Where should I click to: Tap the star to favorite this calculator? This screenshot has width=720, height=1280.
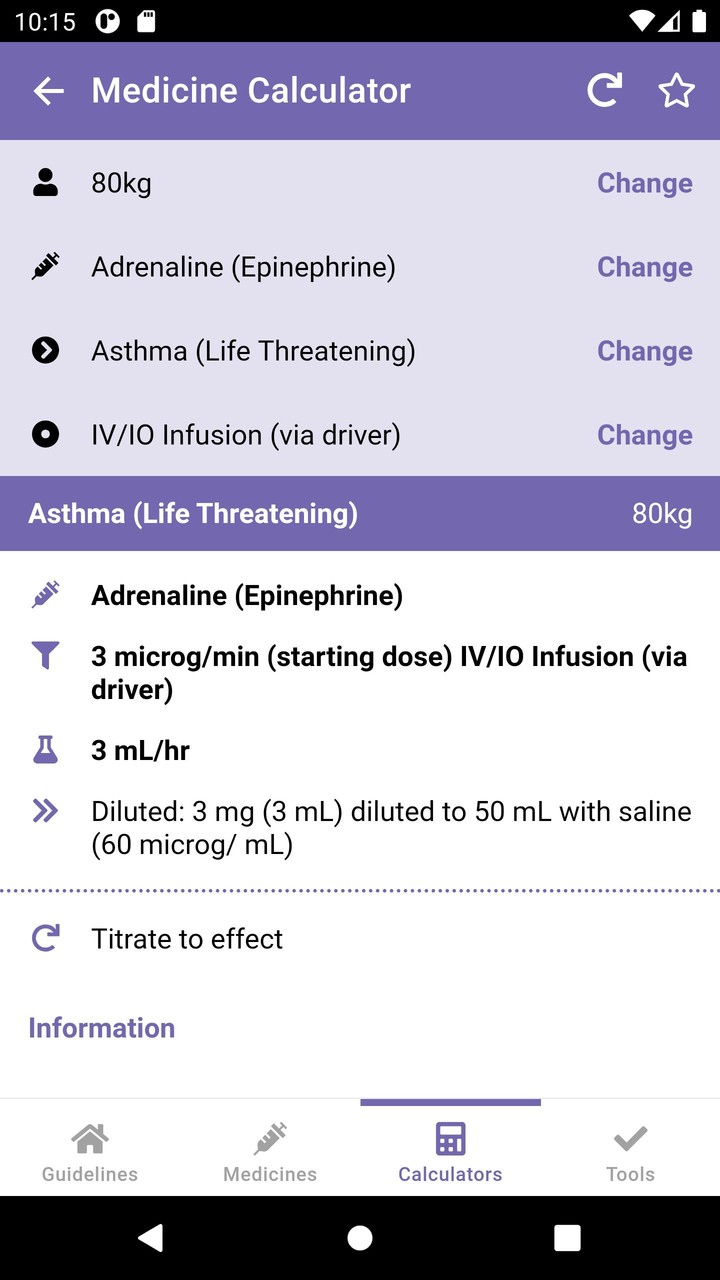[x=677, y=90]
